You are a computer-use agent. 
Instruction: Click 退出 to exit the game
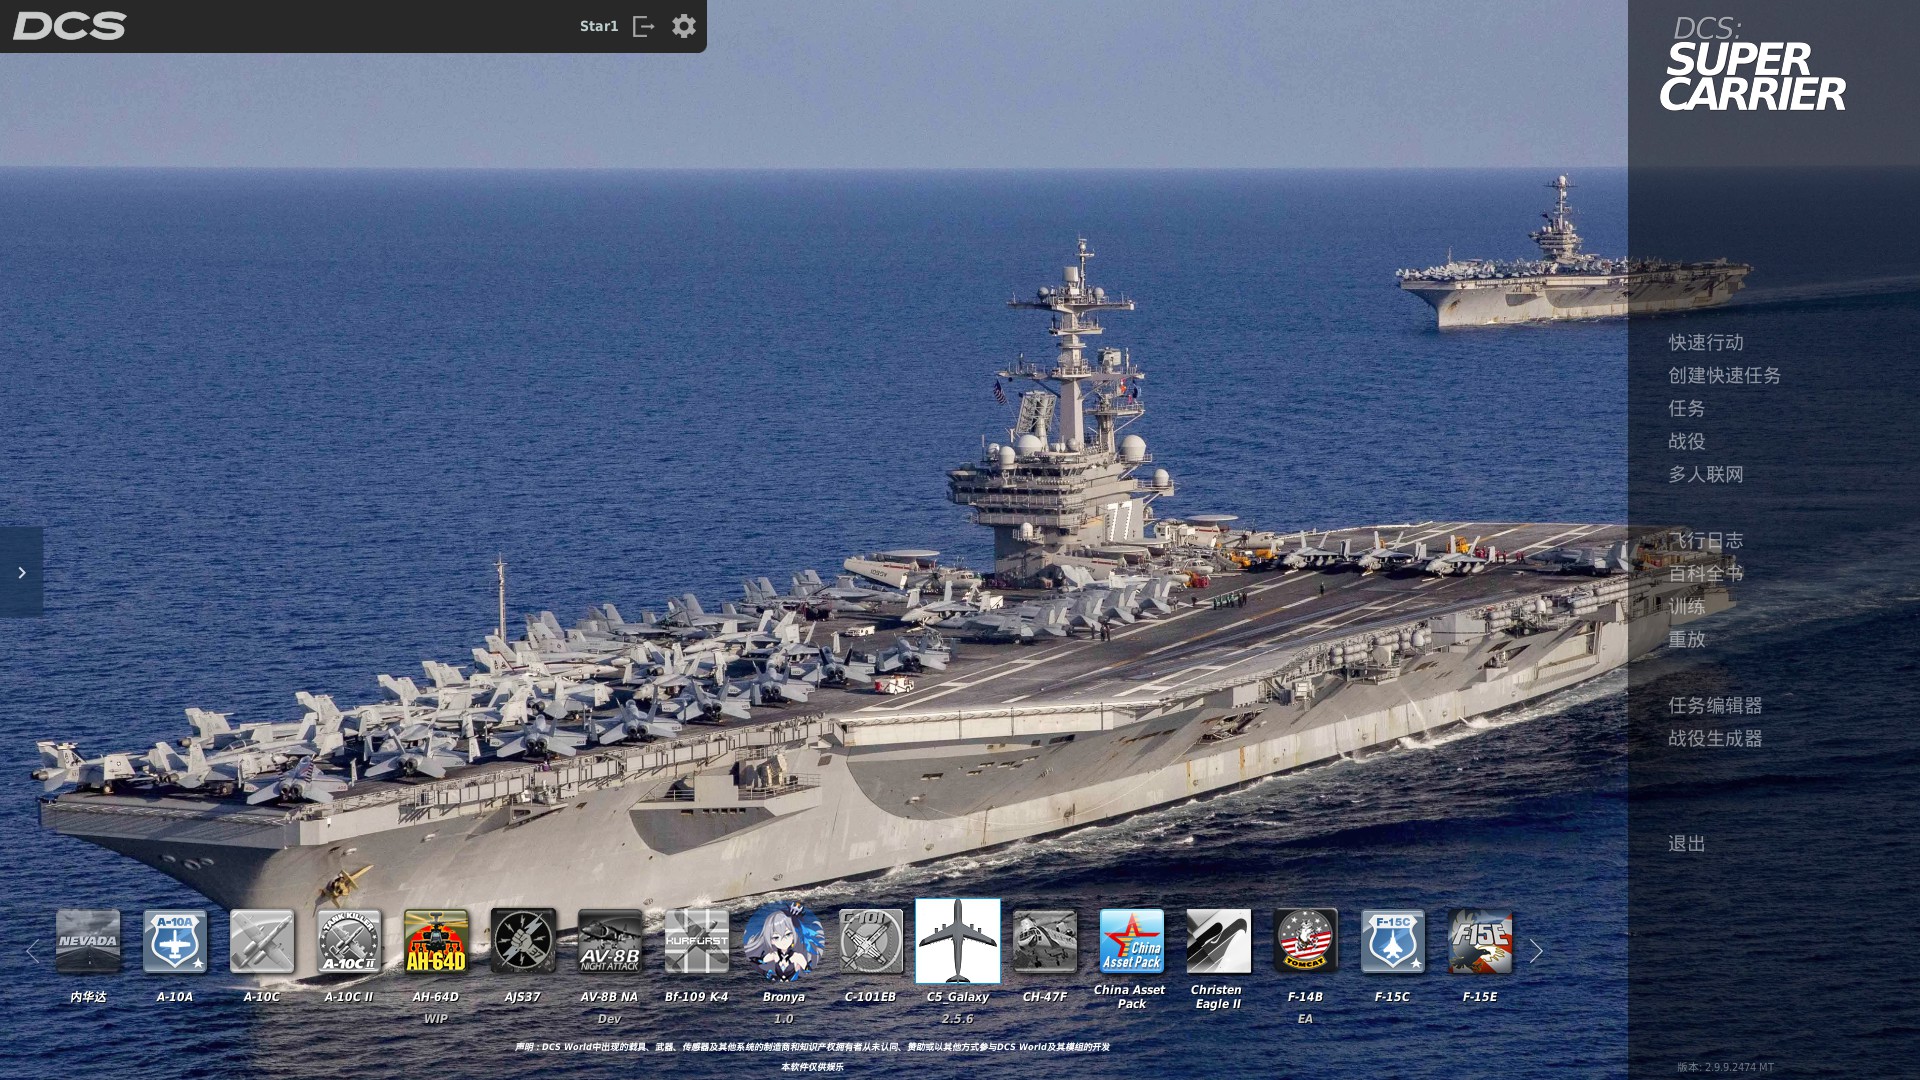(1686, 843)
